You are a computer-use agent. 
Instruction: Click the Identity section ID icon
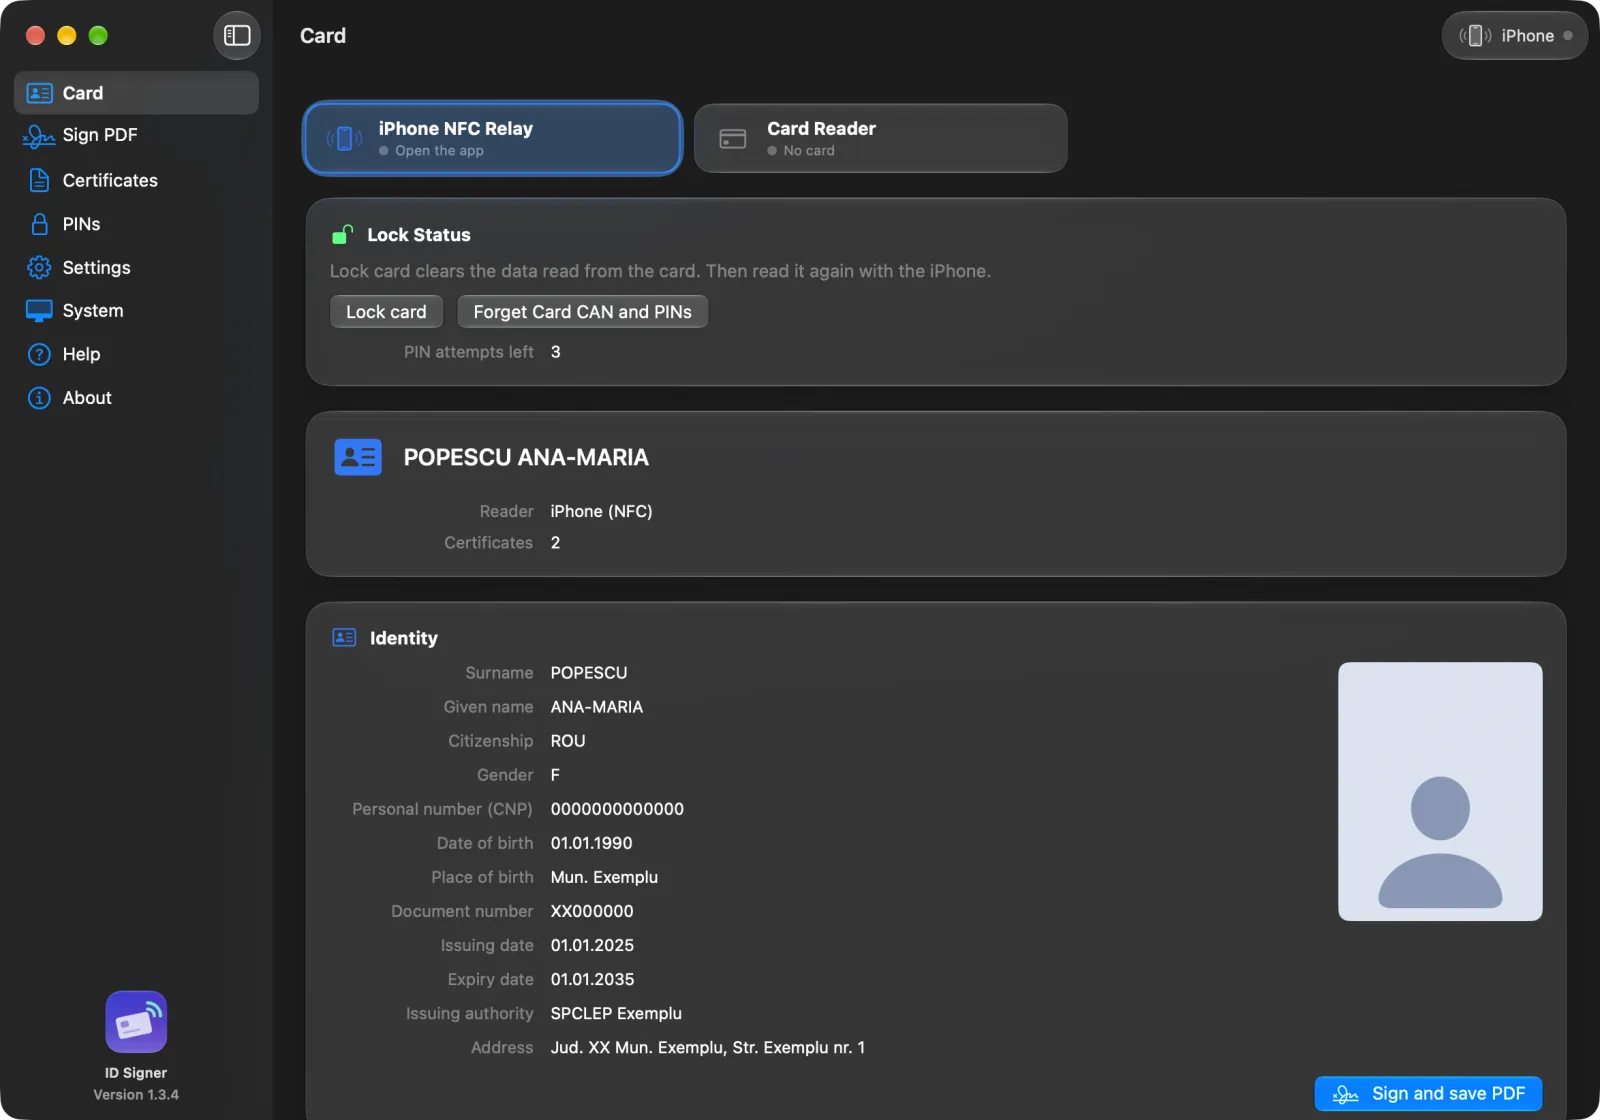[344, 637]
